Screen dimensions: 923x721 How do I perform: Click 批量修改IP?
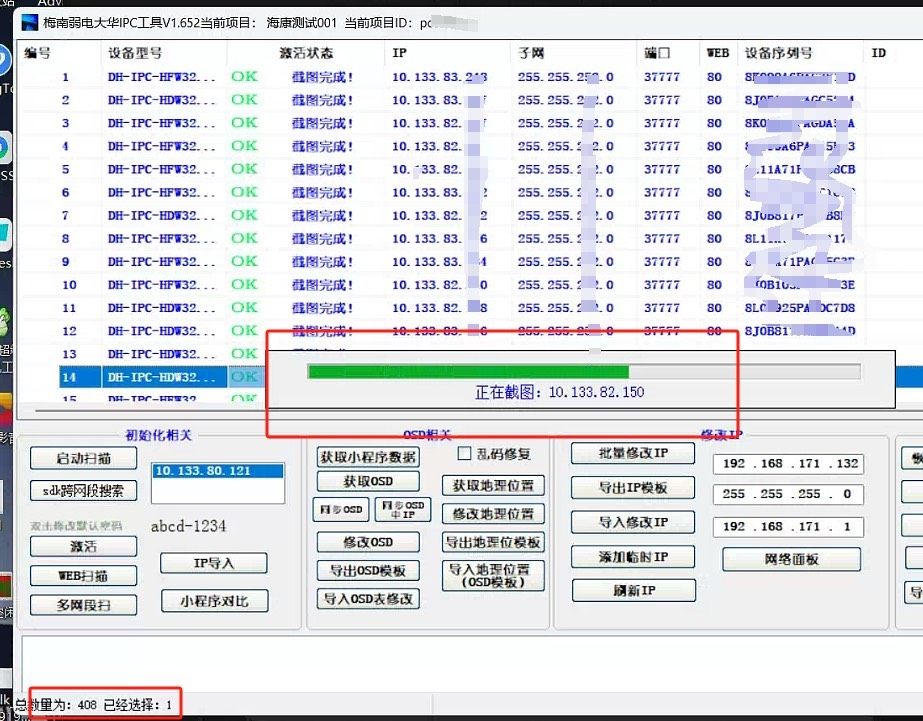pyautogui.click(x=633, y=453)
